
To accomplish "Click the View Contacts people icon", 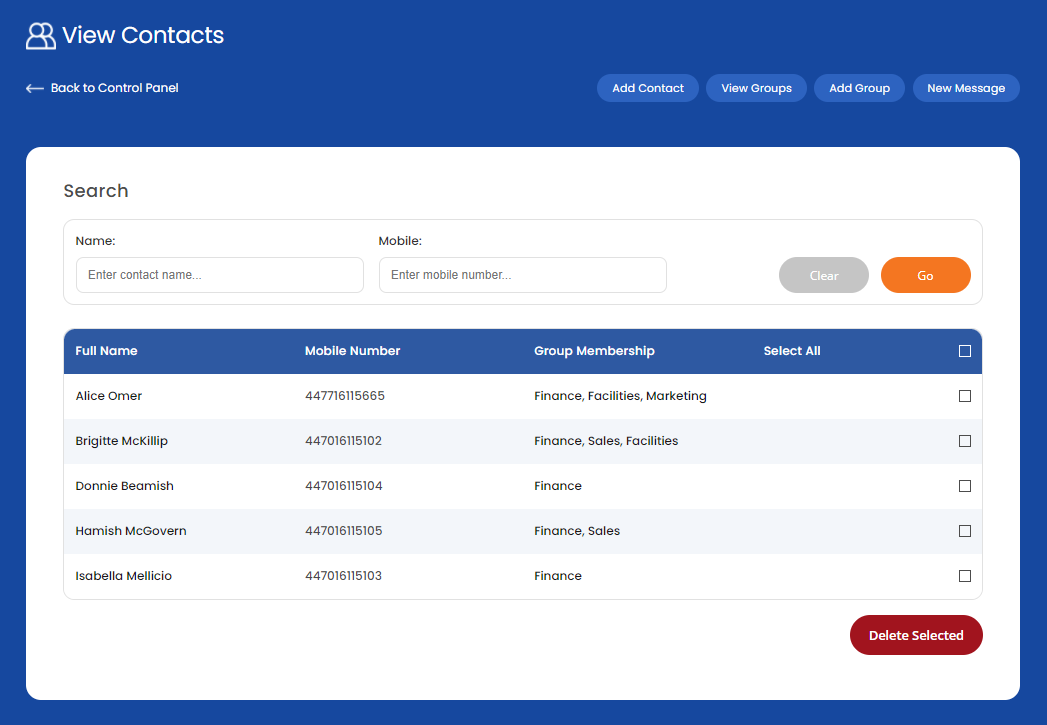I will click(40, 36).
